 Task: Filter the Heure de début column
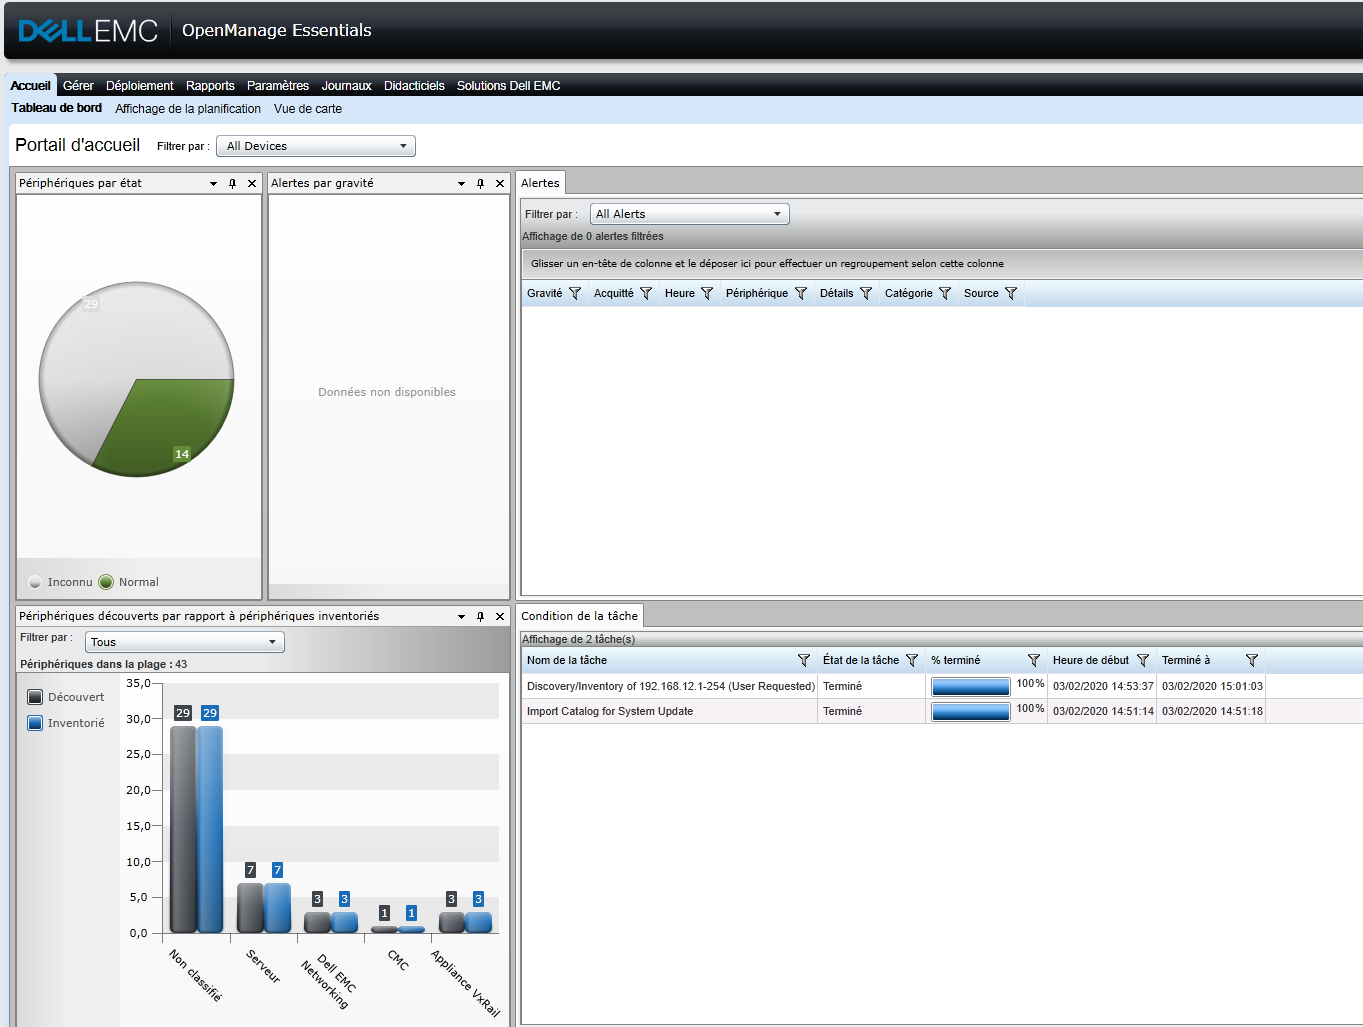pyautogui.click(x=1143, y=660)
